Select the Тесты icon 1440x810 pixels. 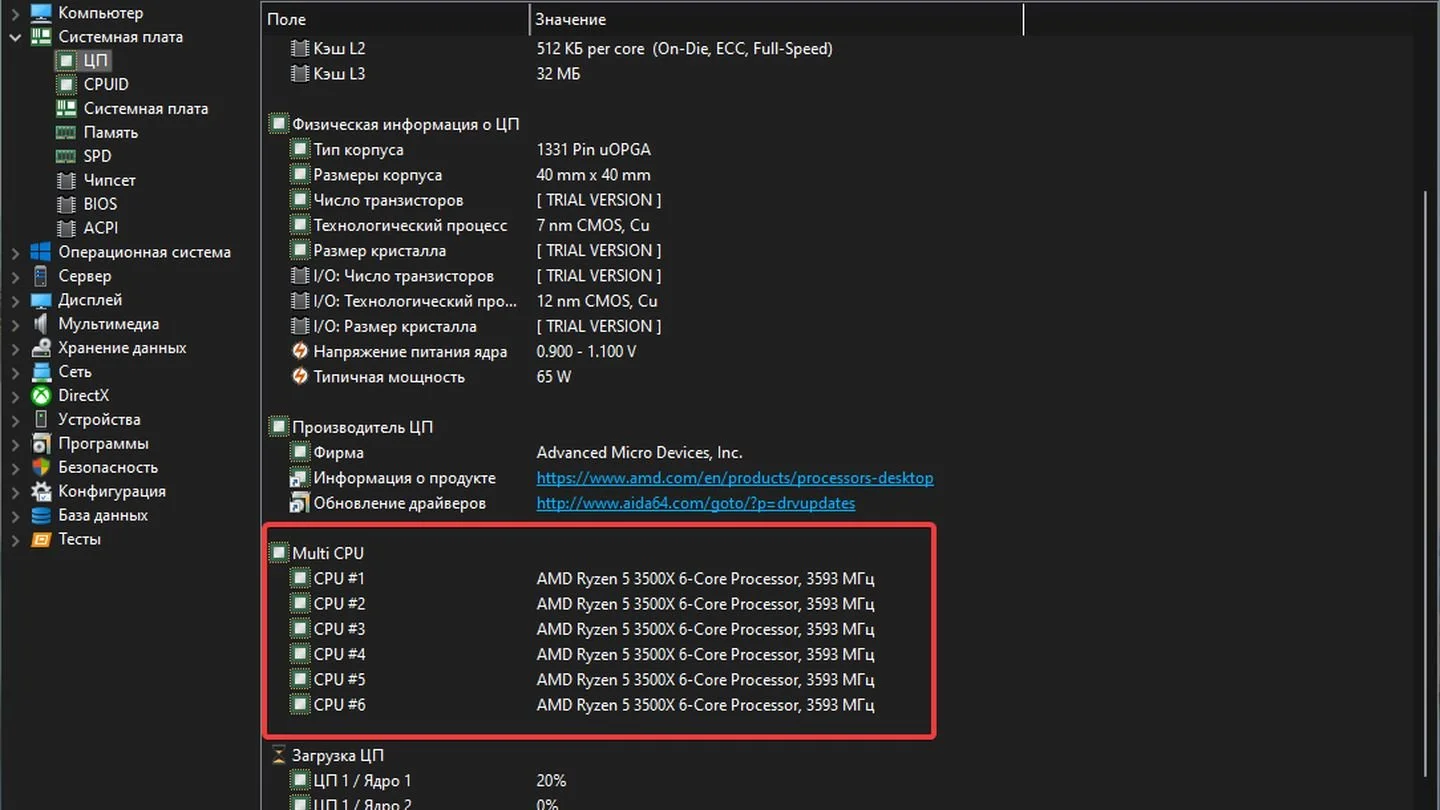coord(41,539)
